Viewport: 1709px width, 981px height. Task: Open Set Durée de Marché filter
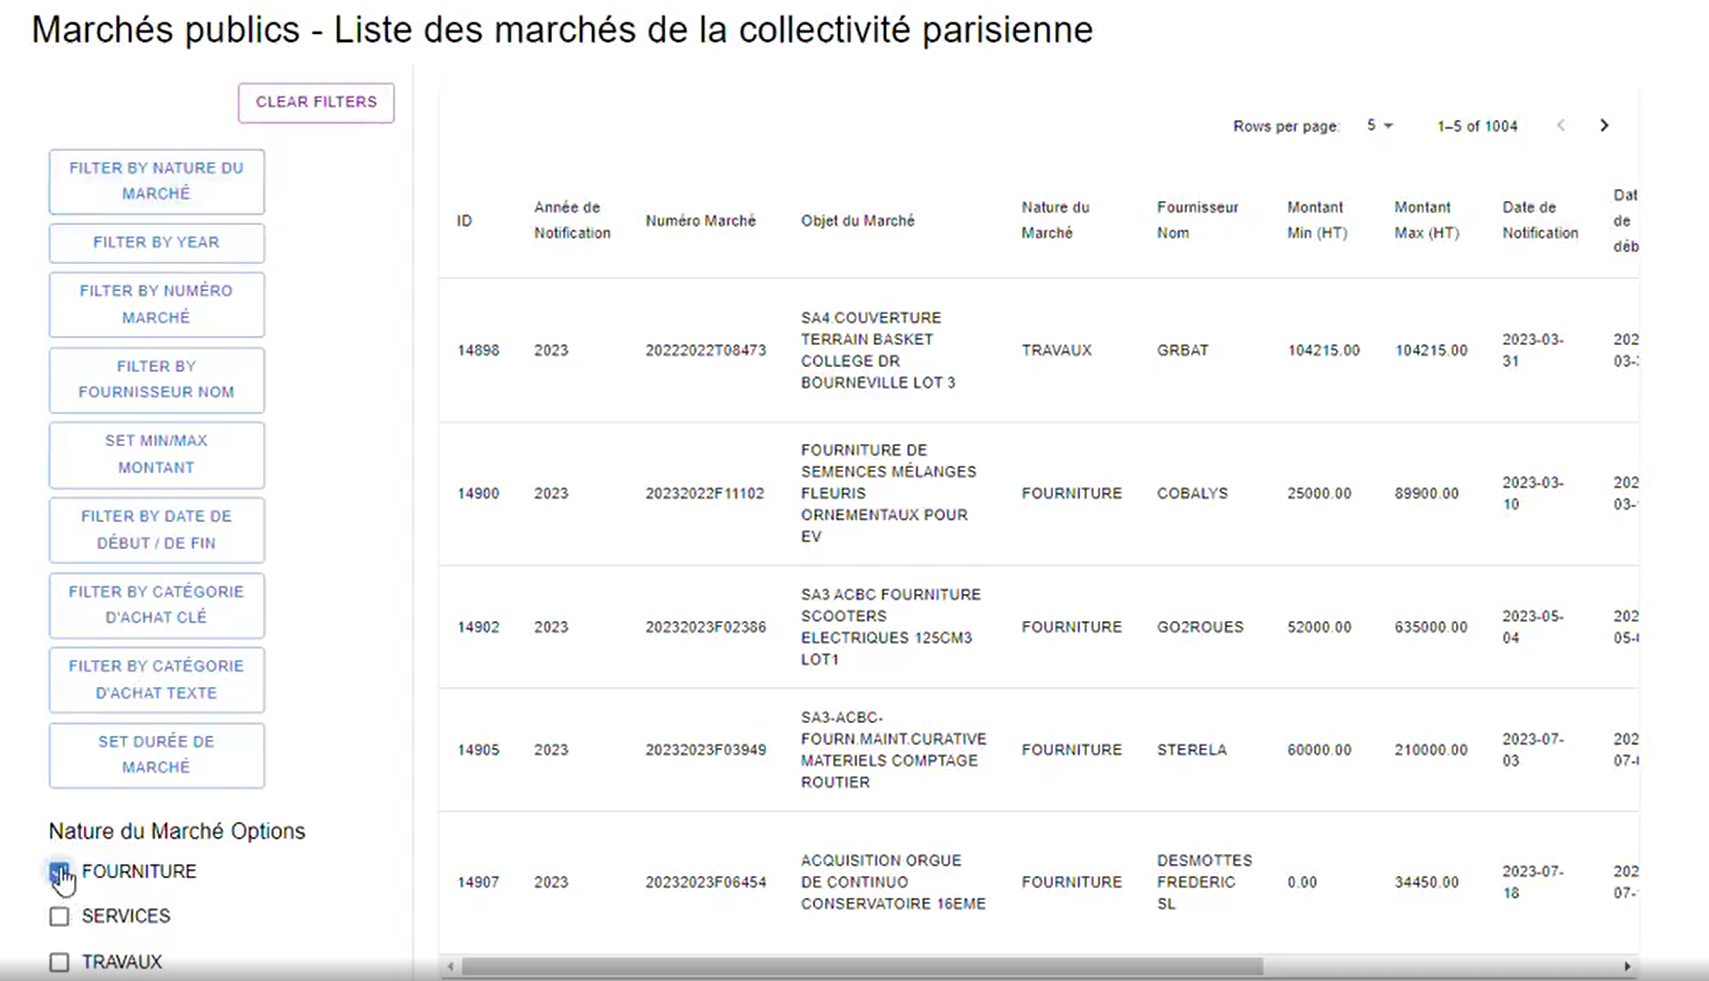click(x=157, y=755)
